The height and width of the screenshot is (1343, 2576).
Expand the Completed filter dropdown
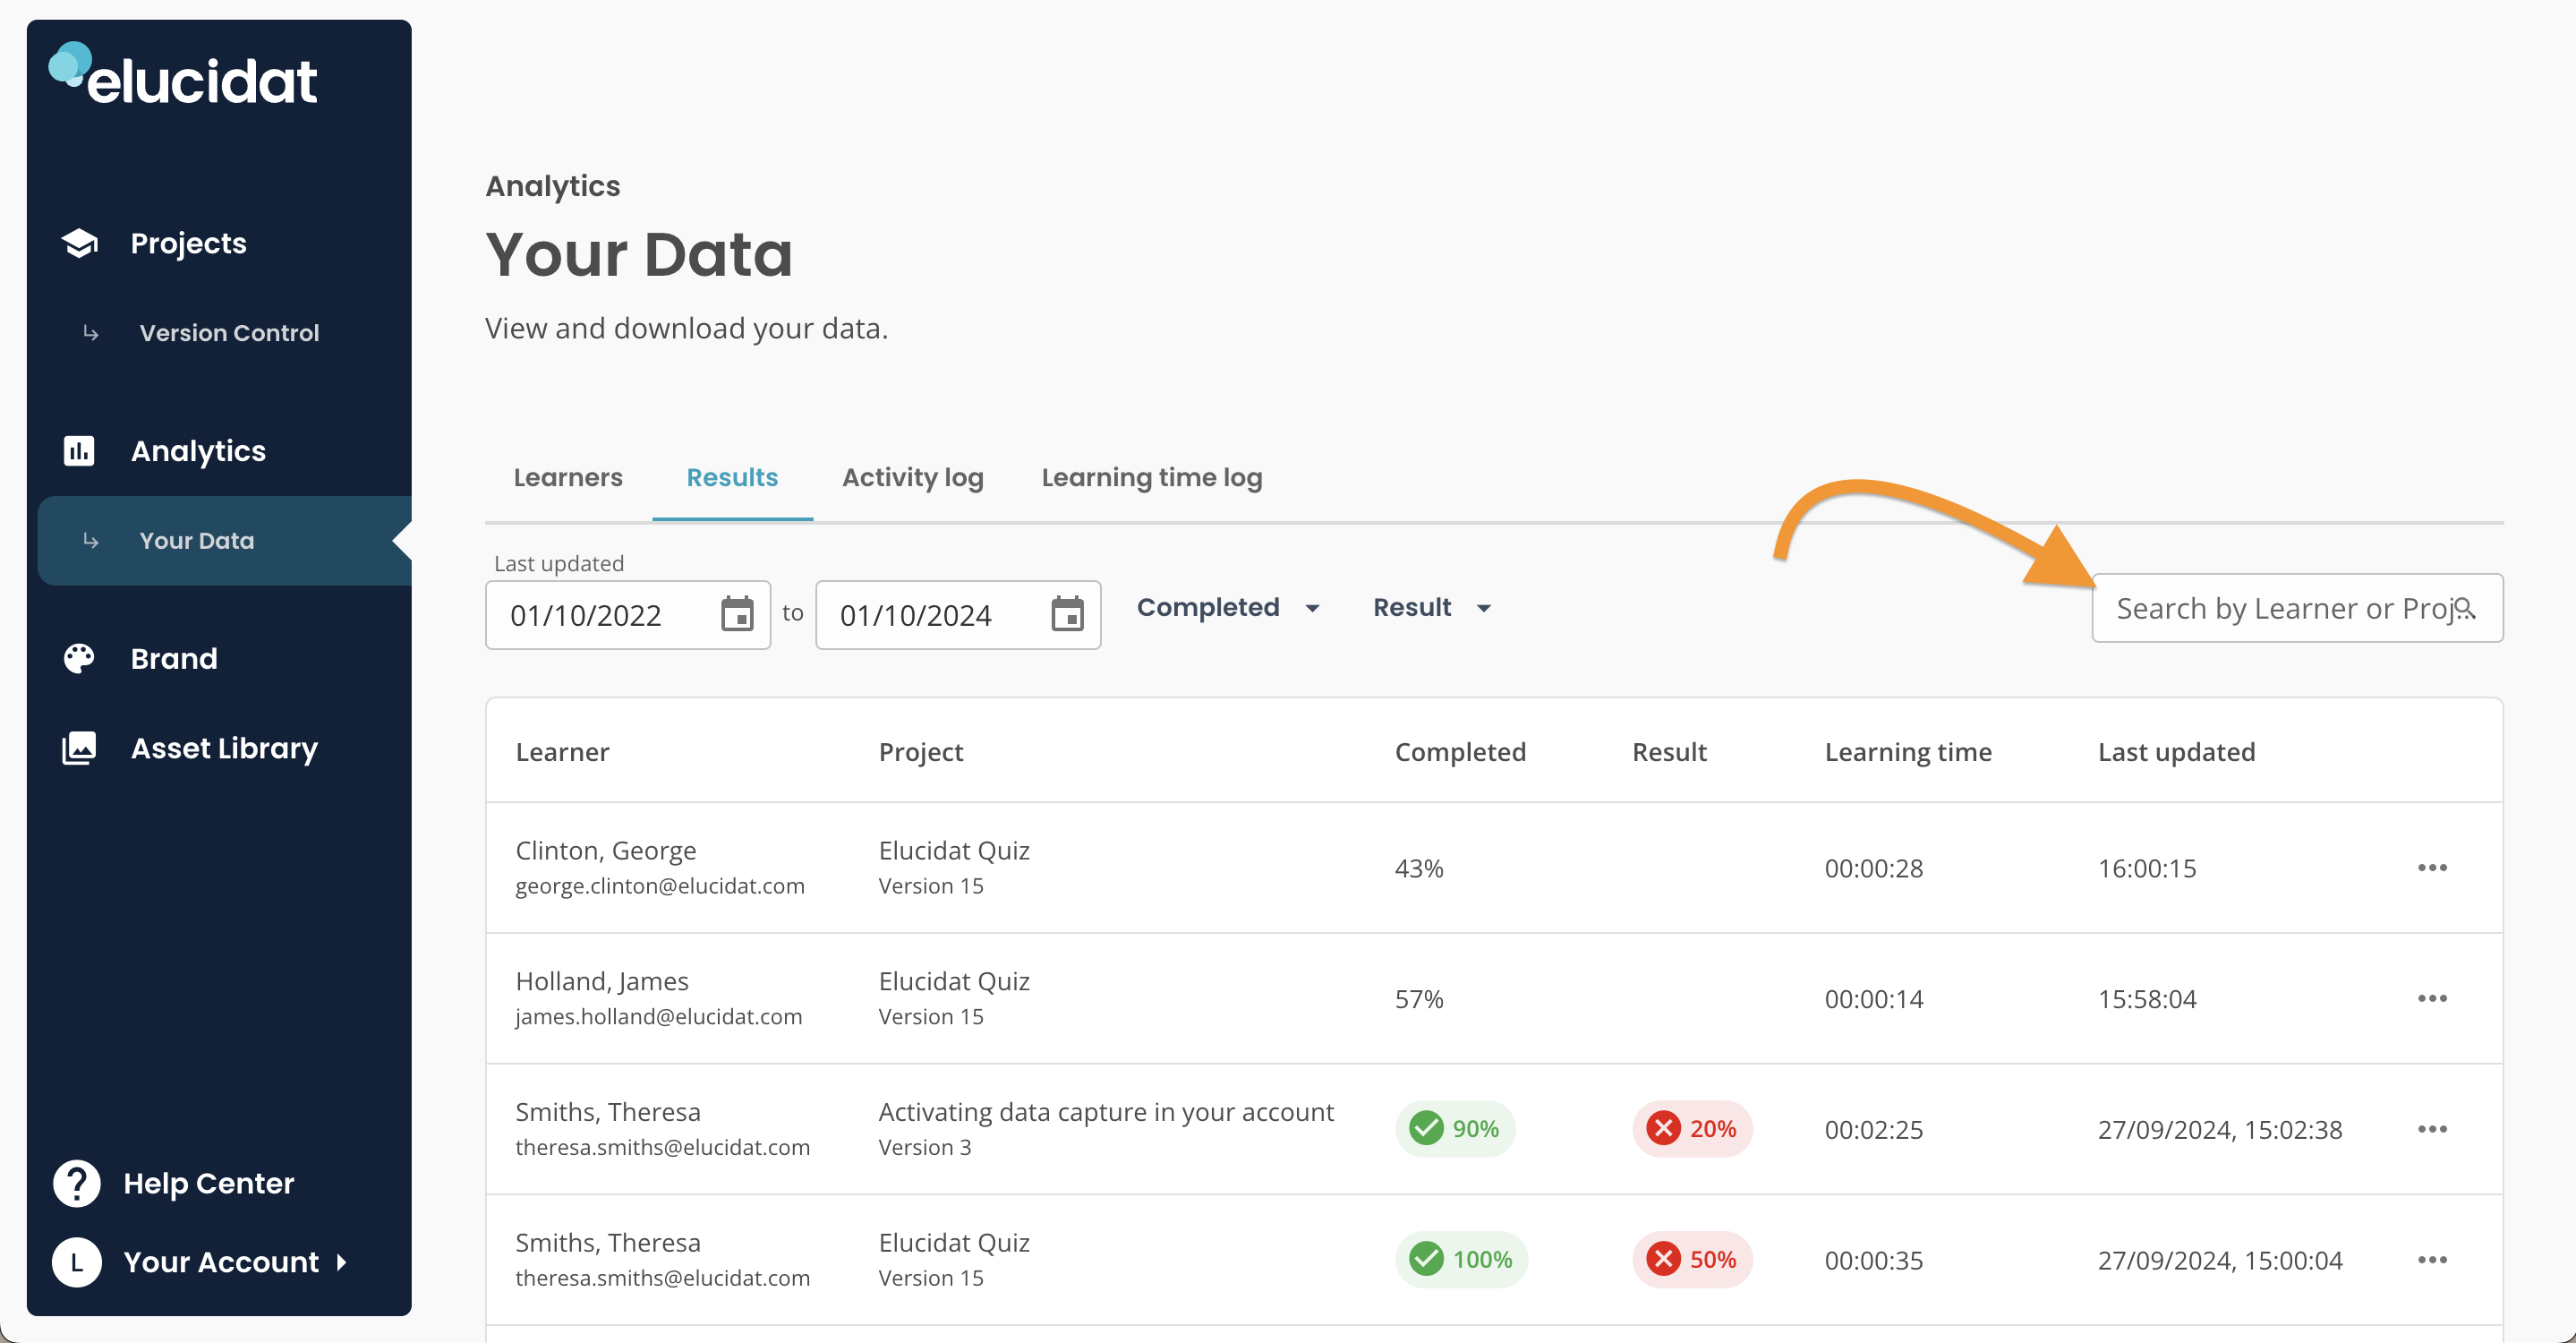click(1229, 608)
